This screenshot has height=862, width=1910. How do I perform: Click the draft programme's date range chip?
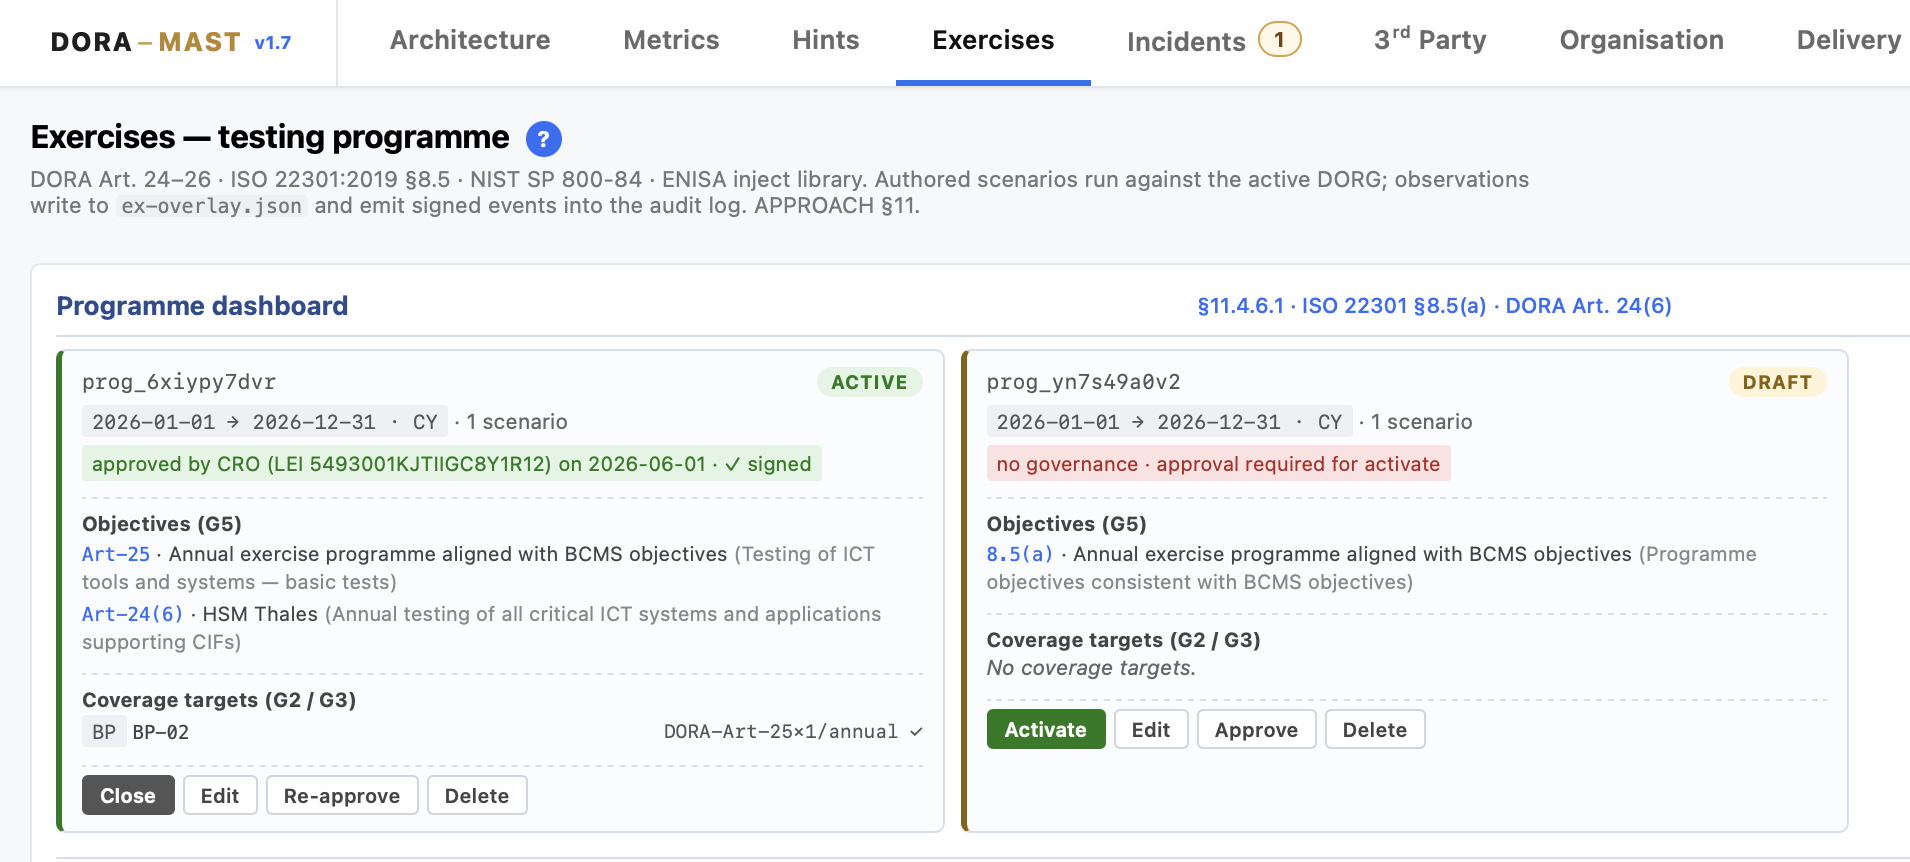click(1169, 422)
